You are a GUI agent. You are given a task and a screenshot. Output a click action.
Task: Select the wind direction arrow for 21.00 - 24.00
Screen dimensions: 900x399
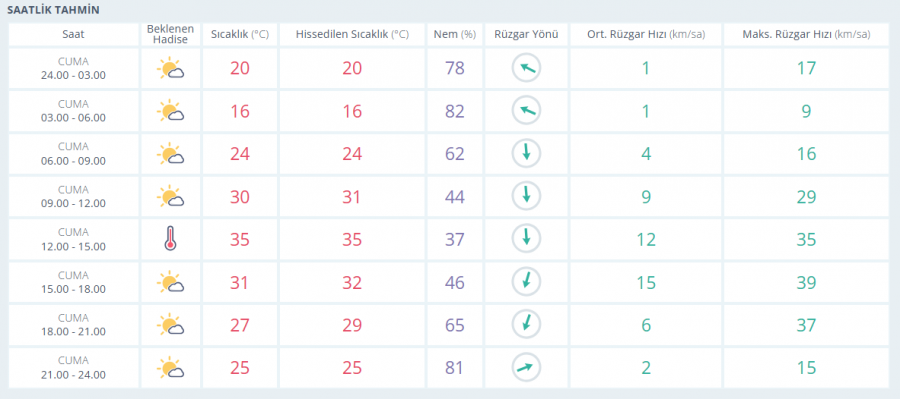point(526,367)
